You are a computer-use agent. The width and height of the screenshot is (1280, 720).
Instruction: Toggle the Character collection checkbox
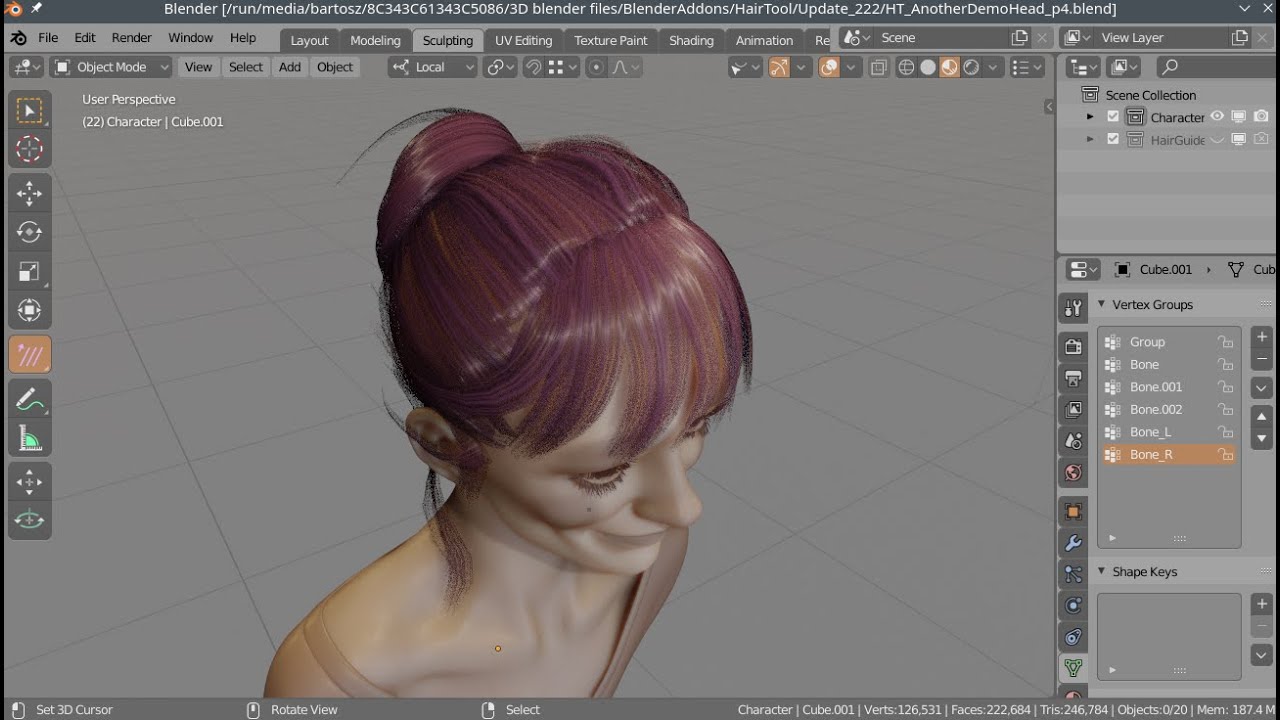coord(1113,117)
